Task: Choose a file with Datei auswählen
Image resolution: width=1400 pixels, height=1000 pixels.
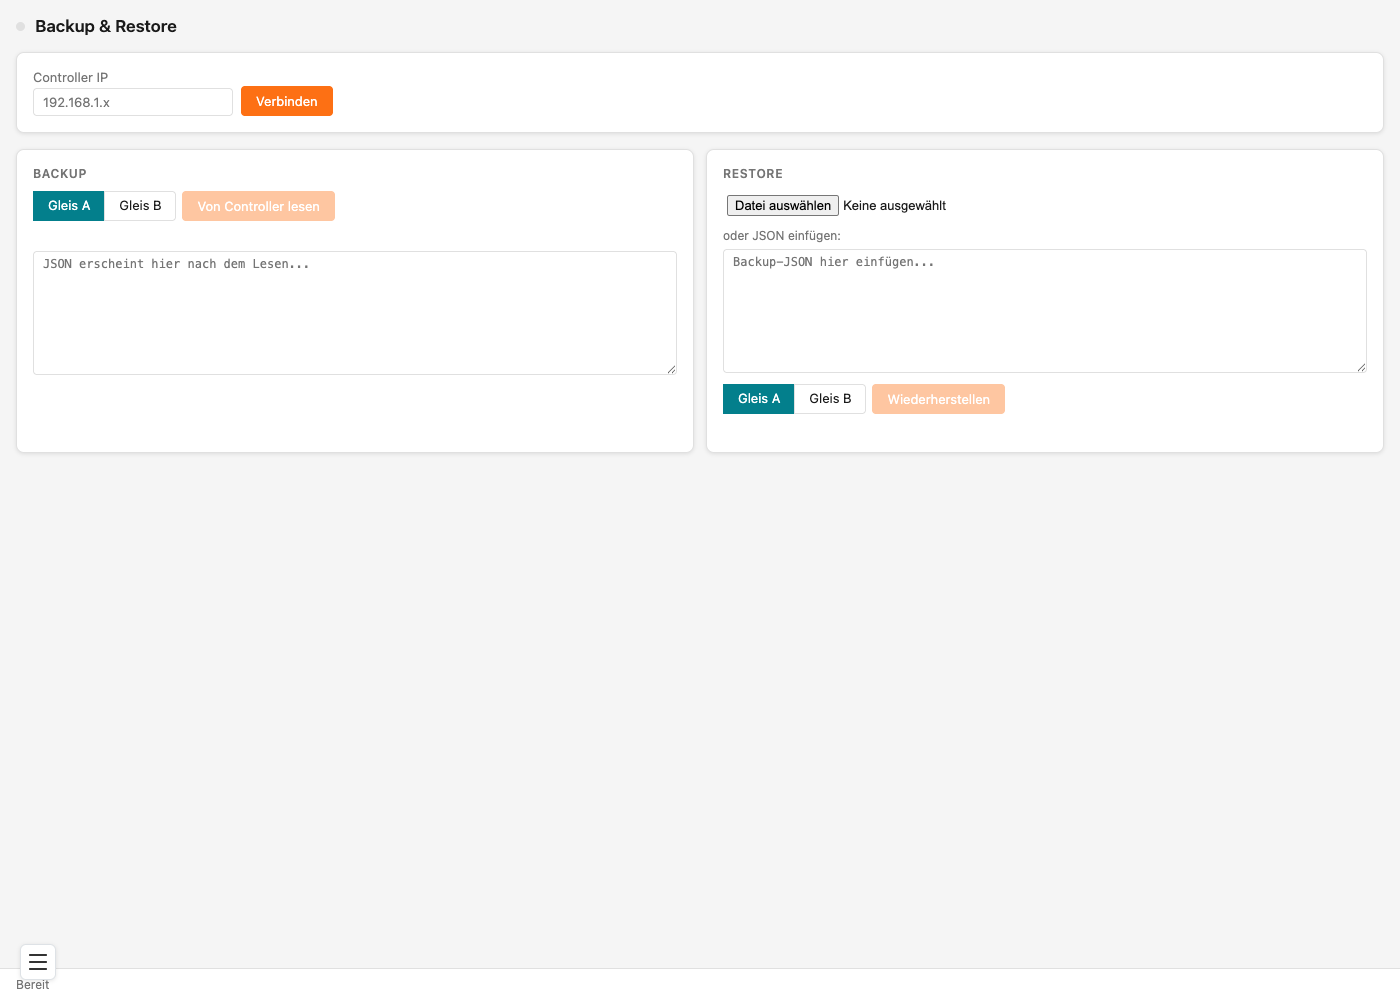Action: pyautogui.click(x=783, y=206)
